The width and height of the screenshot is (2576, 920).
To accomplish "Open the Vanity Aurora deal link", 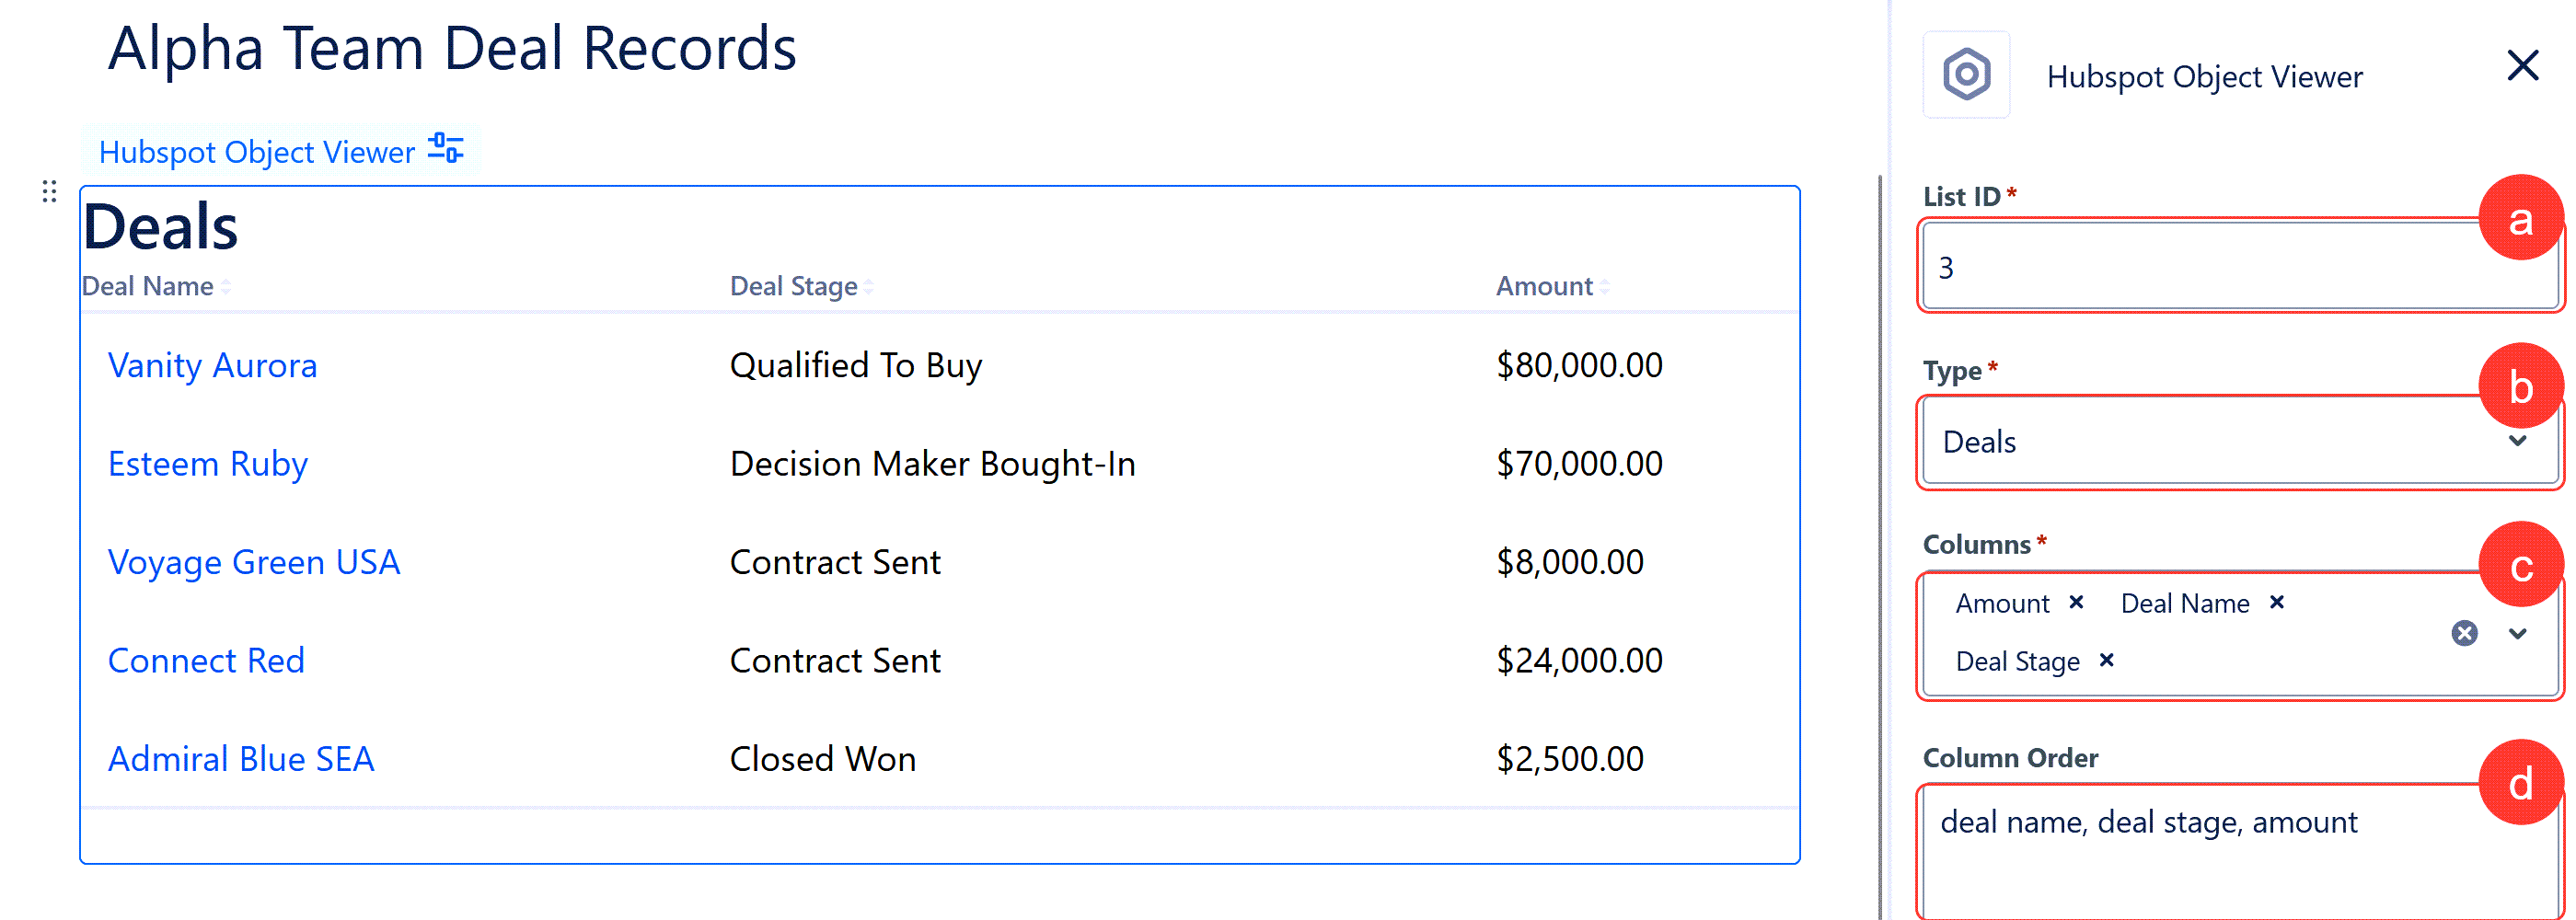I will tap(212, 365).
